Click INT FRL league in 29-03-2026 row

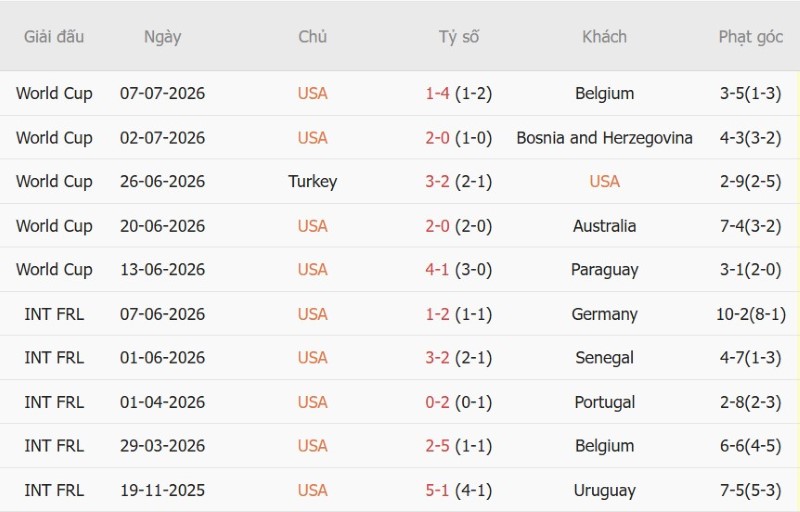click(x=54, y=446)
